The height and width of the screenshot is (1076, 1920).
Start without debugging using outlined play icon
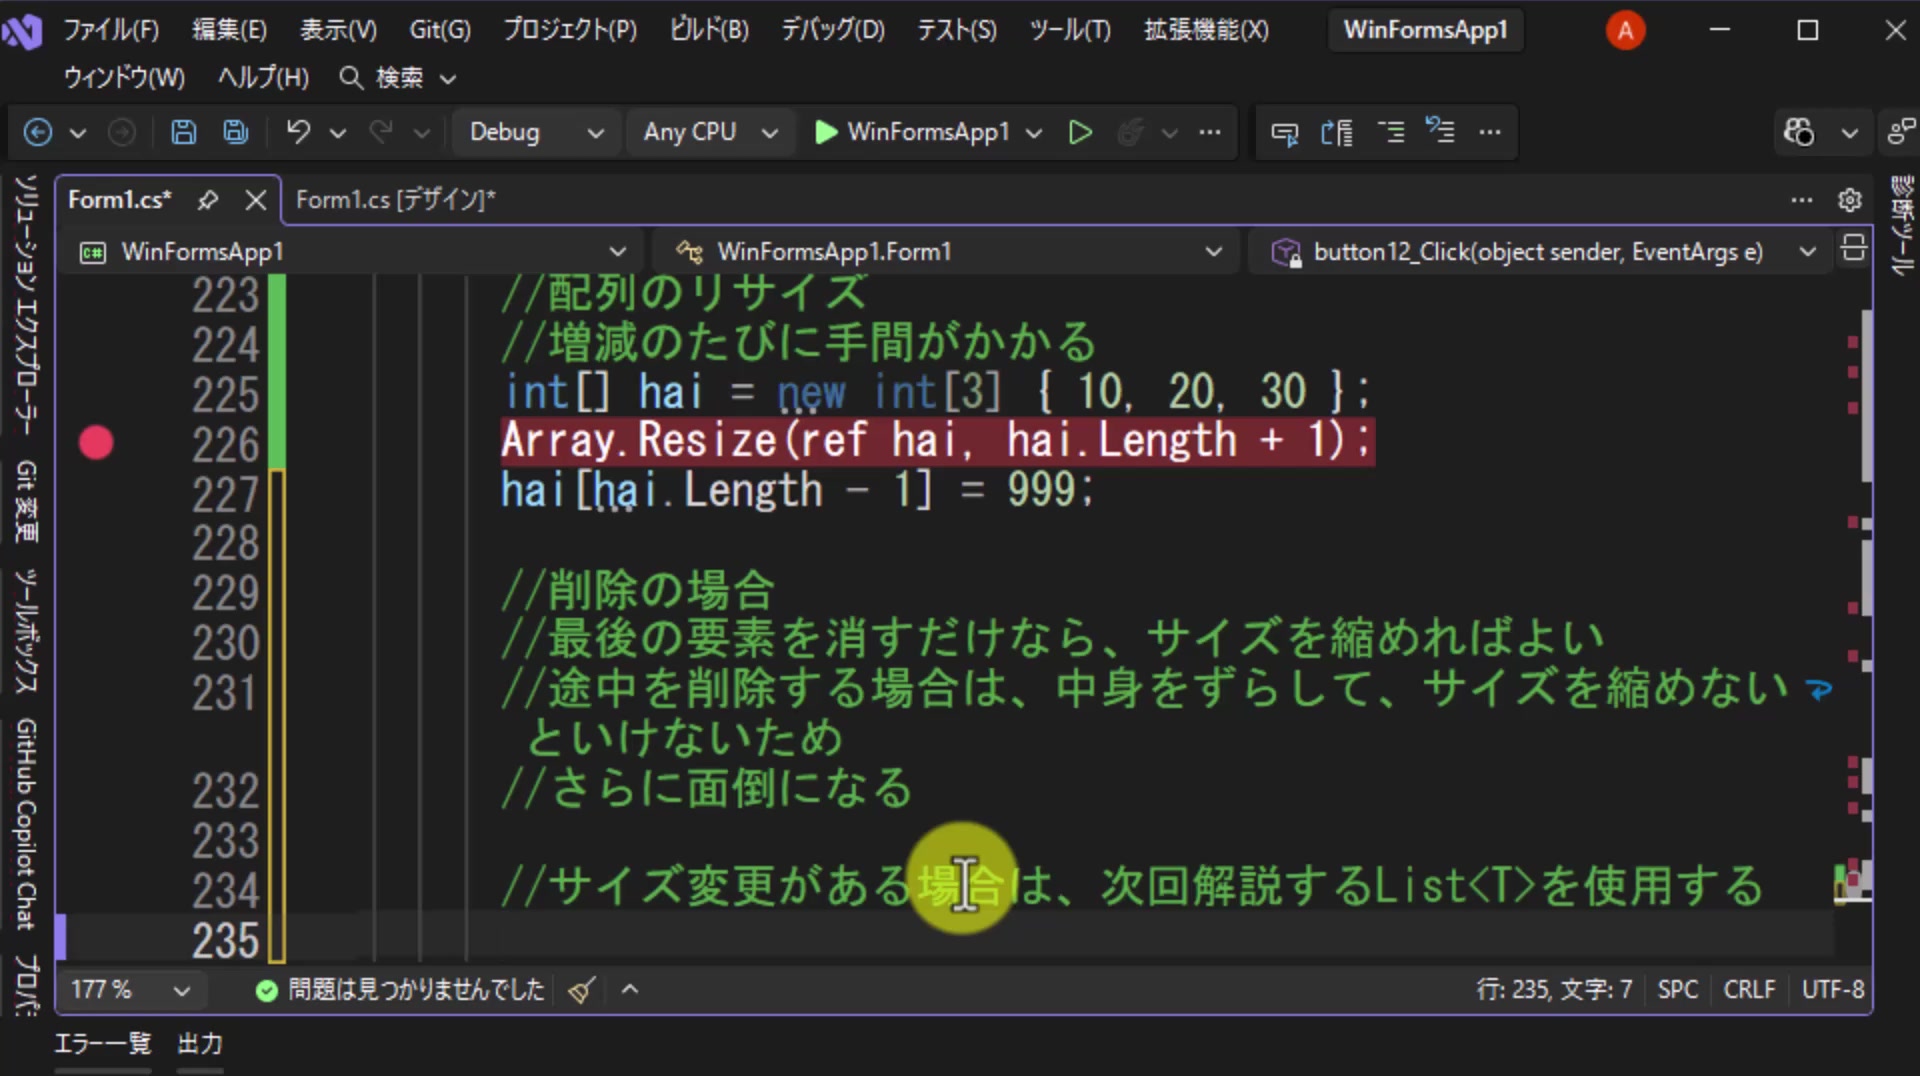point(1080,132)
